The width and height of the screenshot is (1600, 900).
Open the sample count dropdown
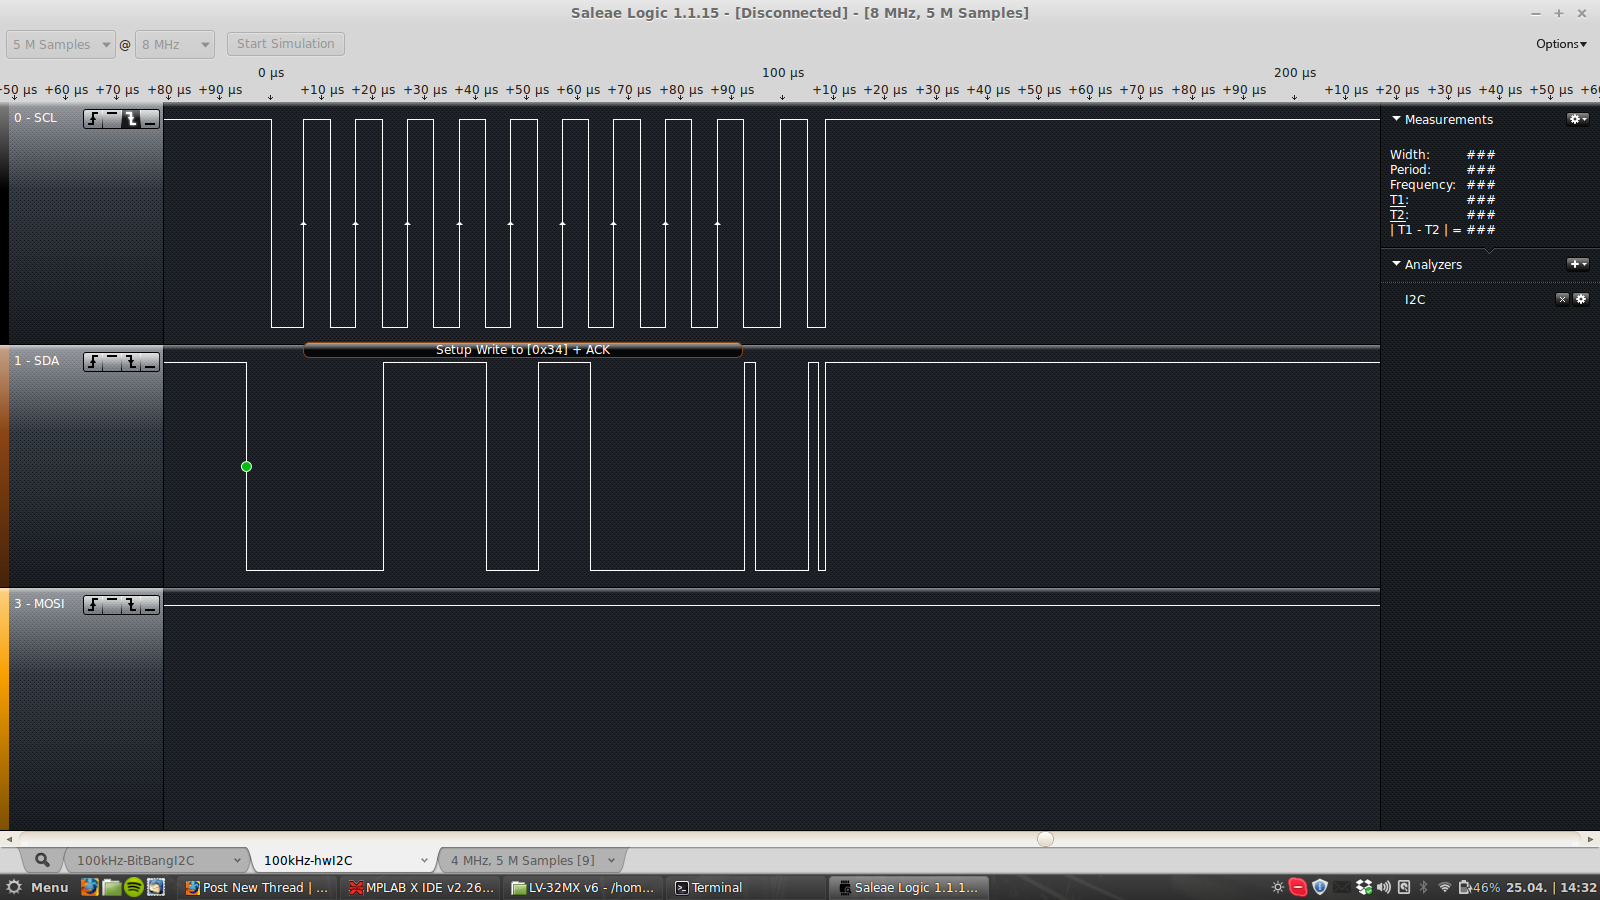point(61,44)
